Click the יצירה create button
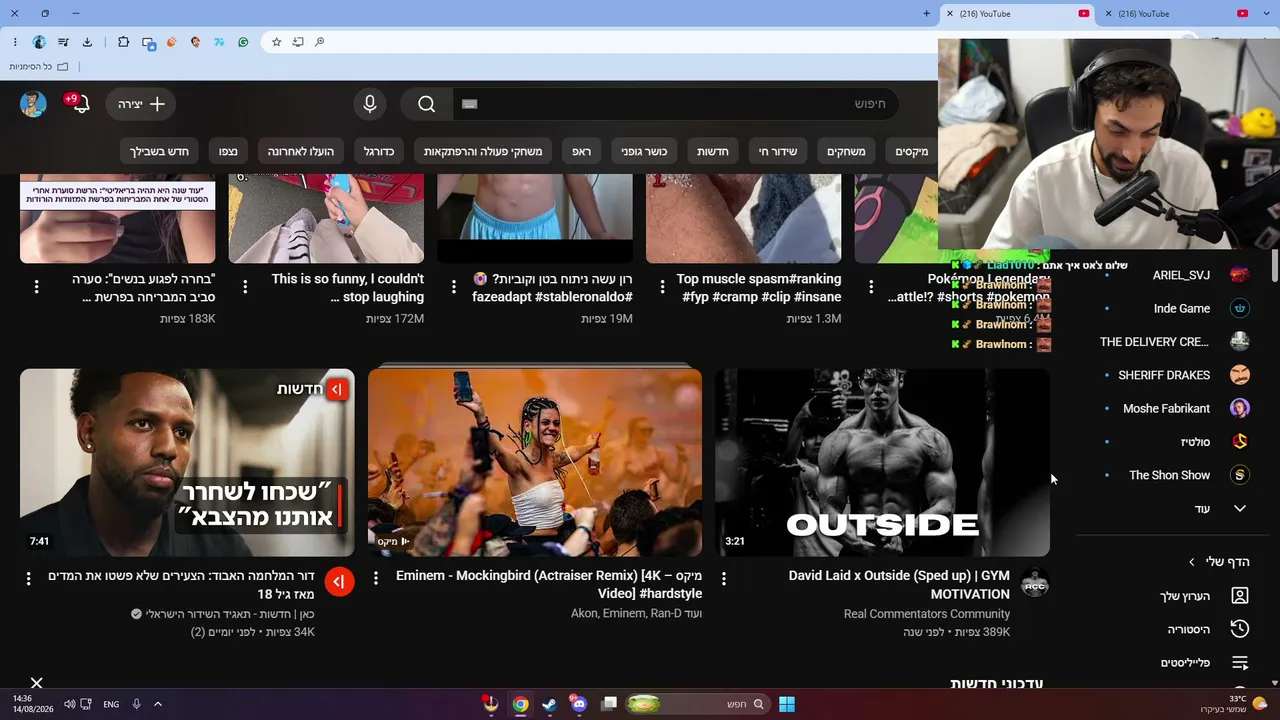1280x720 pixels. [141, 104]
